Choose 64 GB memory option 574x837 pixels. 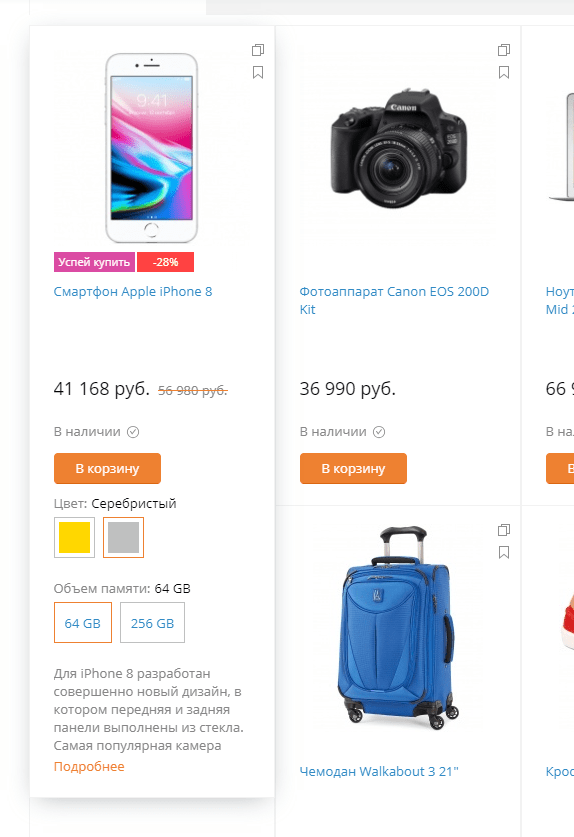[83, 623]
